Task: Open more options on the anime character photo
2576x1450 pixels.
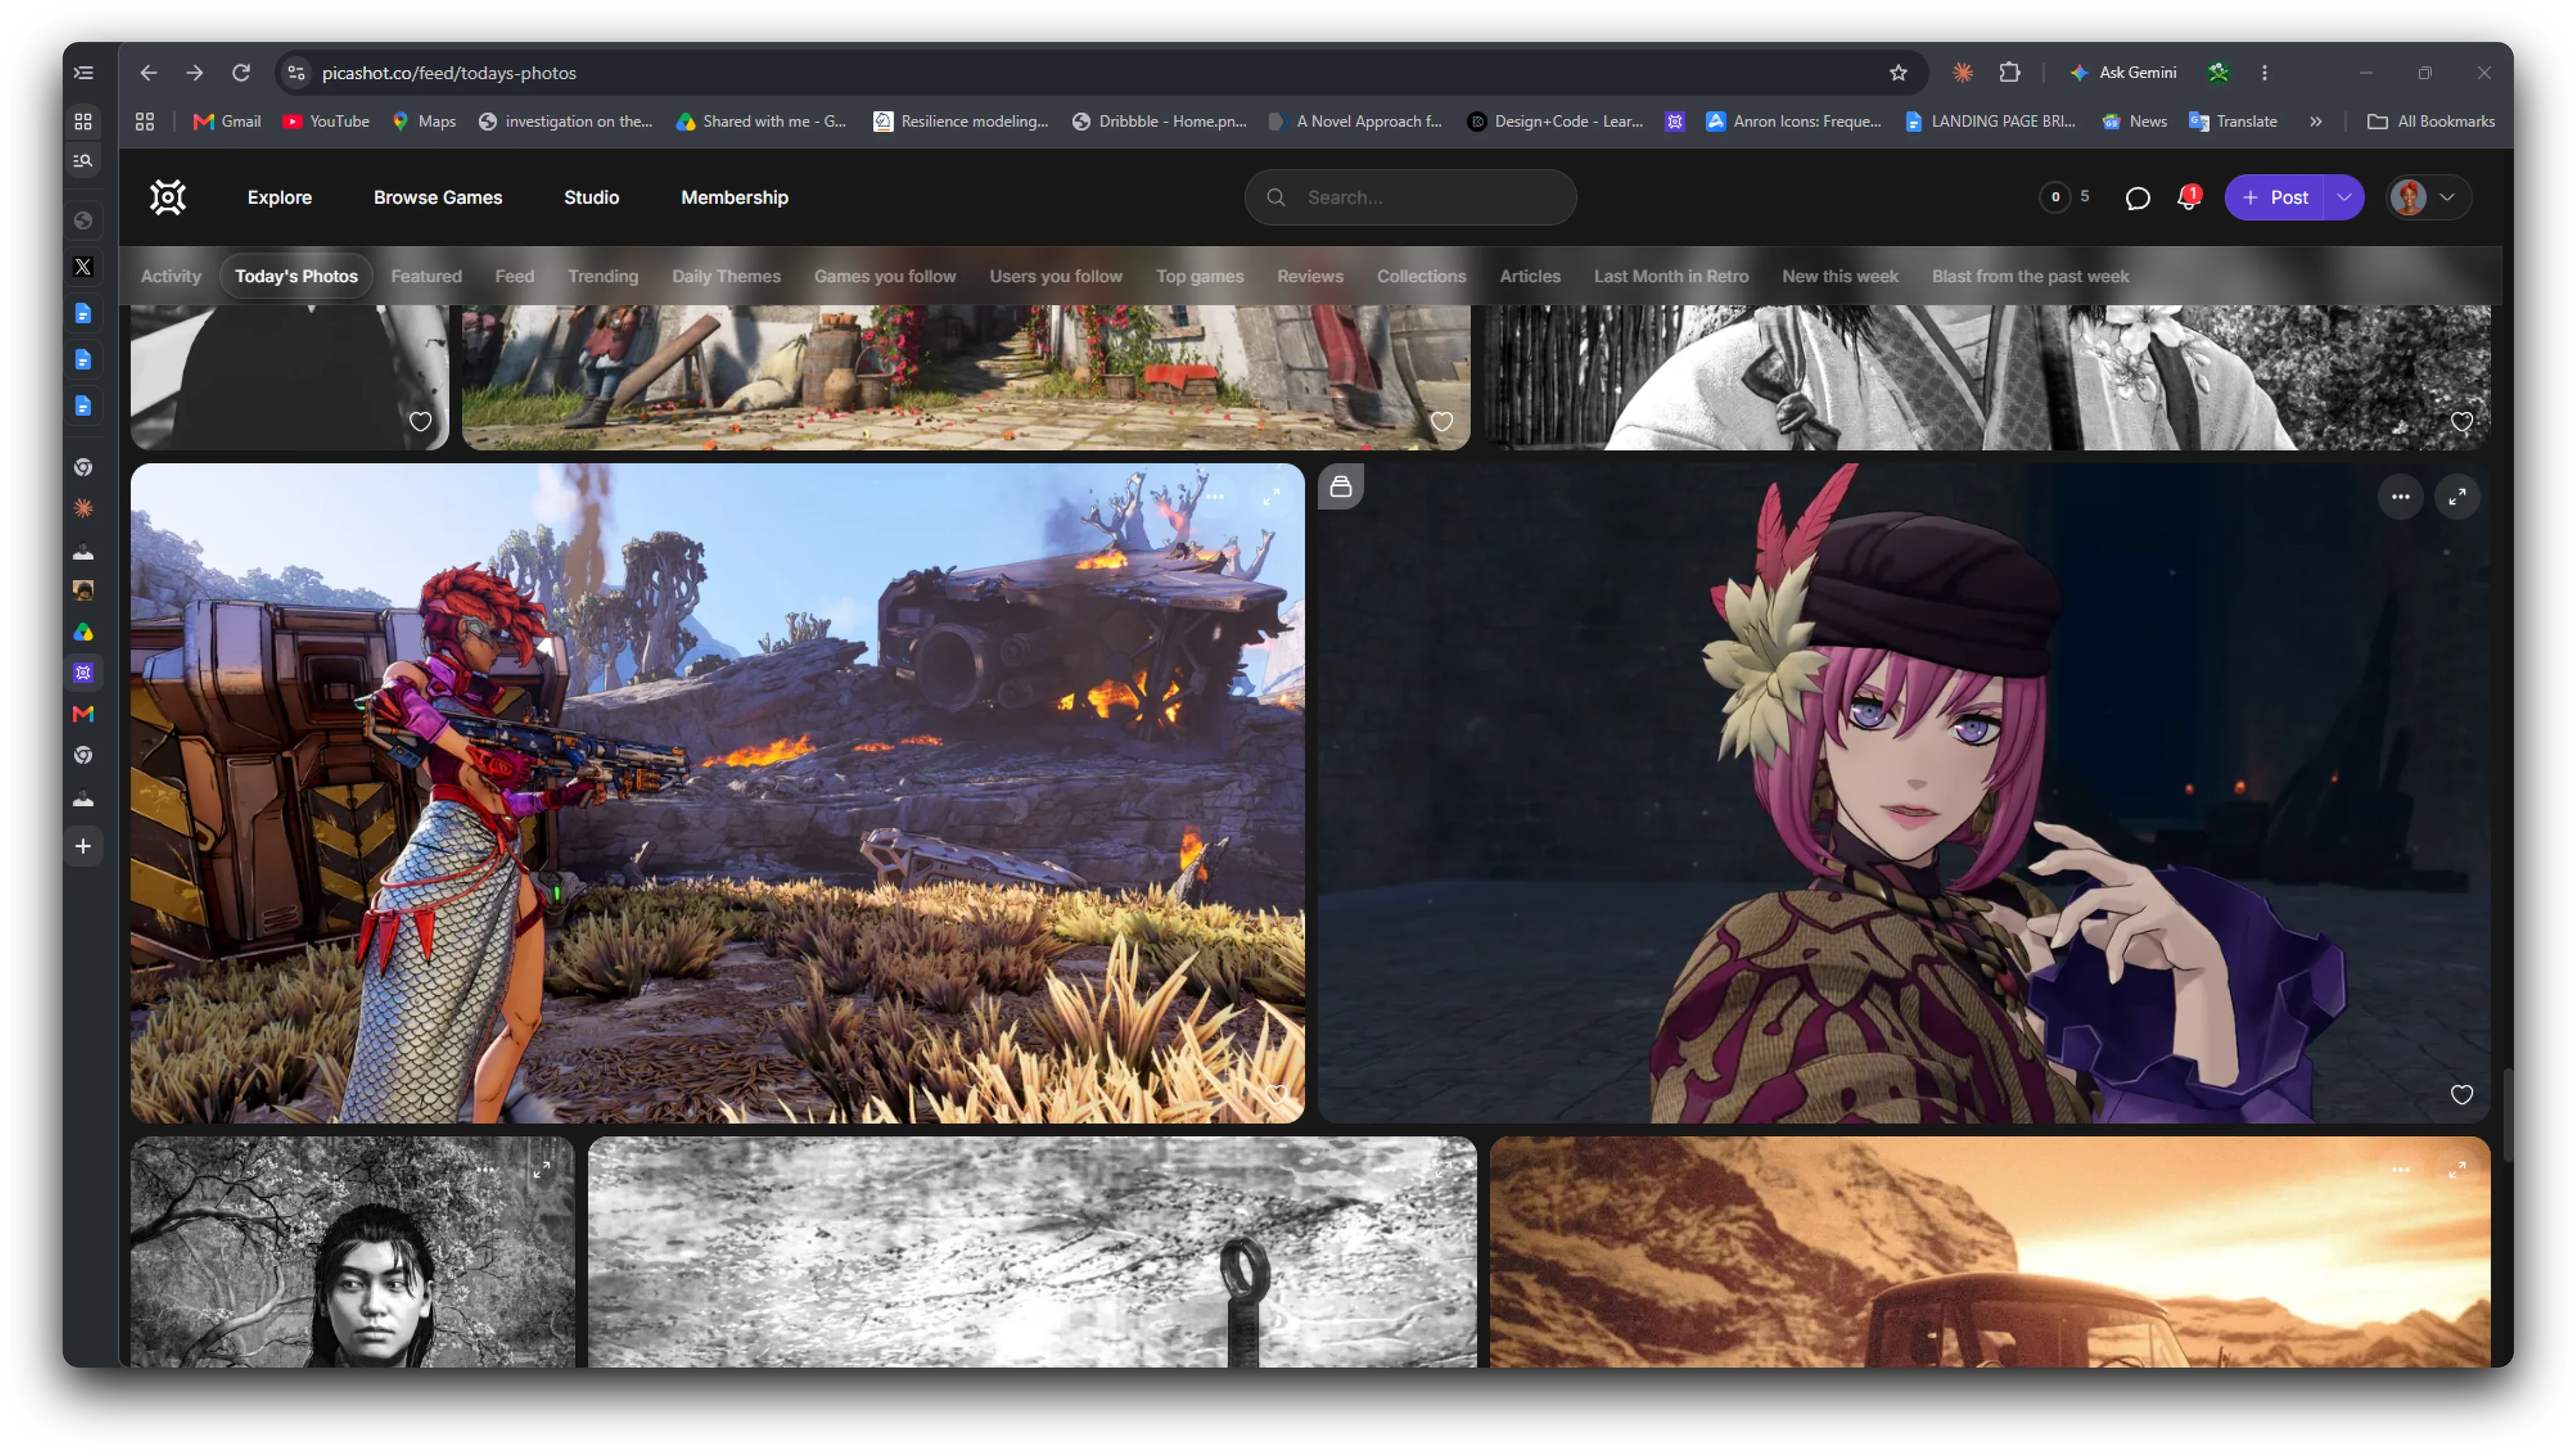Action: point(2400,497)
